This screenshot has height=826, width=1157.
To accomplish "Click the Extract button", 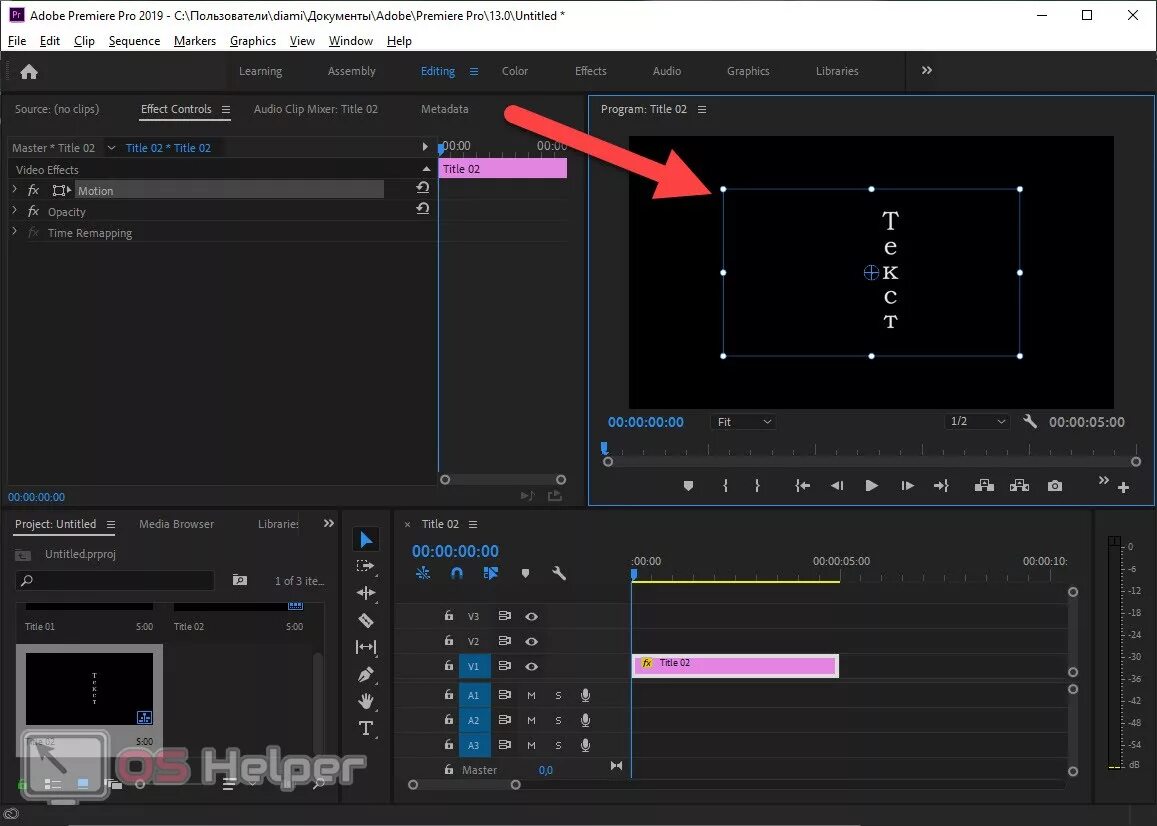I will pos(1020,486).
